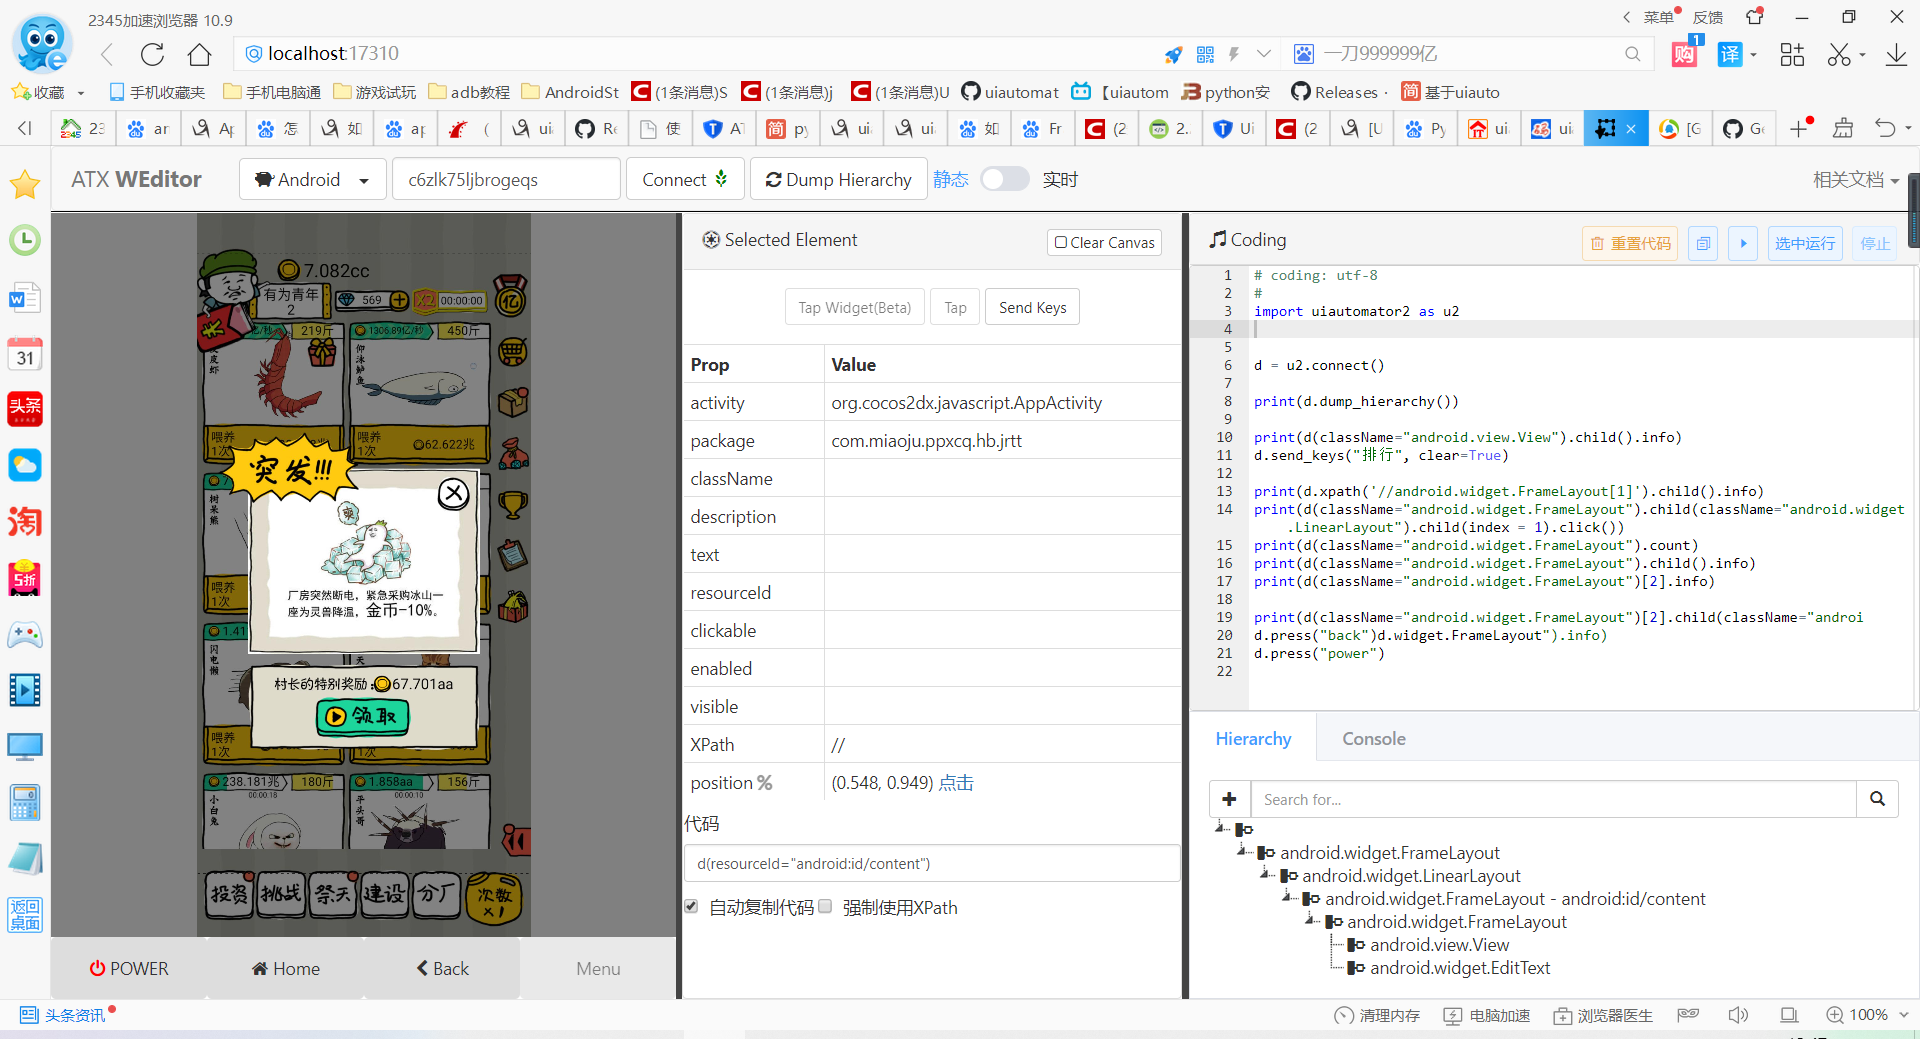
Task: Click the browser refresh icon
Action: (152, 54)
